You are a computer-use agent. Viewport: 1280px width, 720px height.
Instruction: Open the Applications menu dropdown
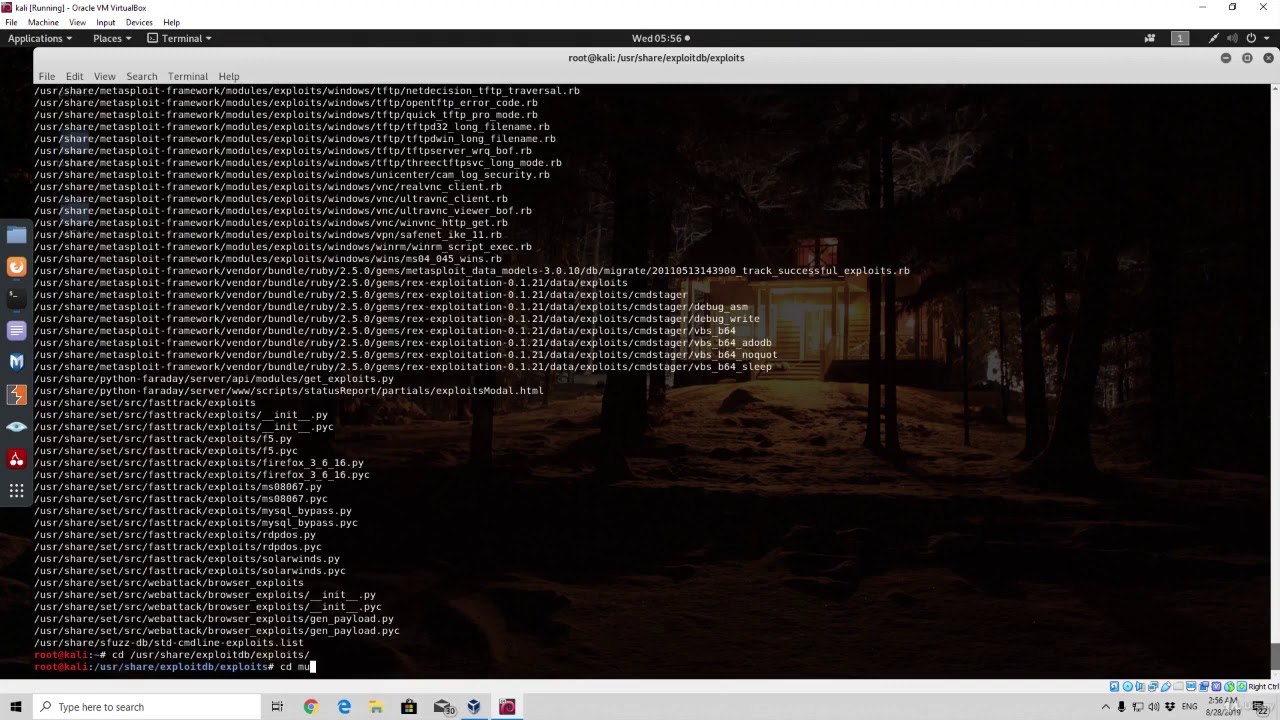click(x=40, y=38)
